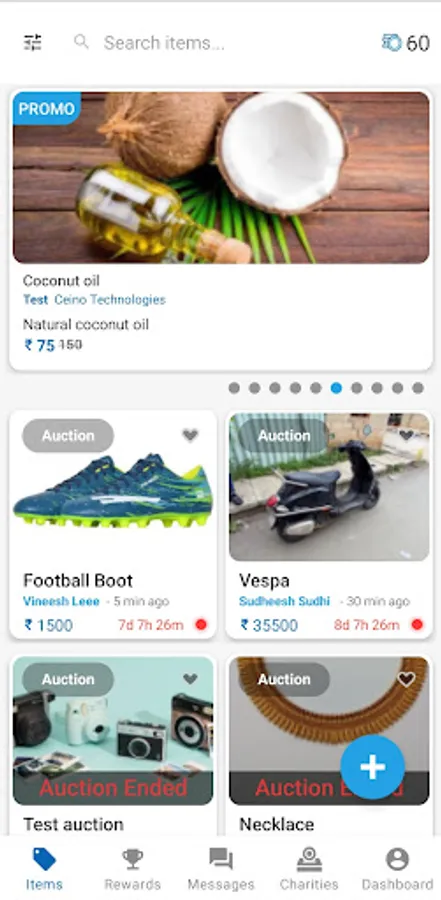The width and height of the screenshot is (441, 900).
Task: Open seller Vineesh Leee profile link
Action: click(x=61, y=602)
